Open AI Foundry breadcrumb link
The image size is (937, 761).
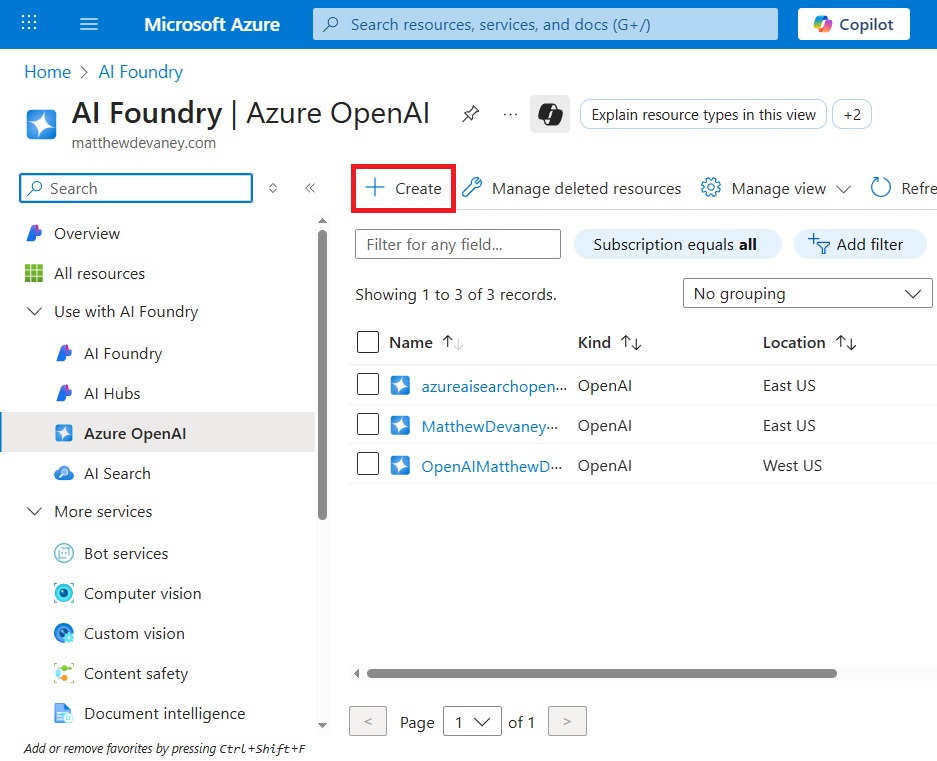coord(140,72)
